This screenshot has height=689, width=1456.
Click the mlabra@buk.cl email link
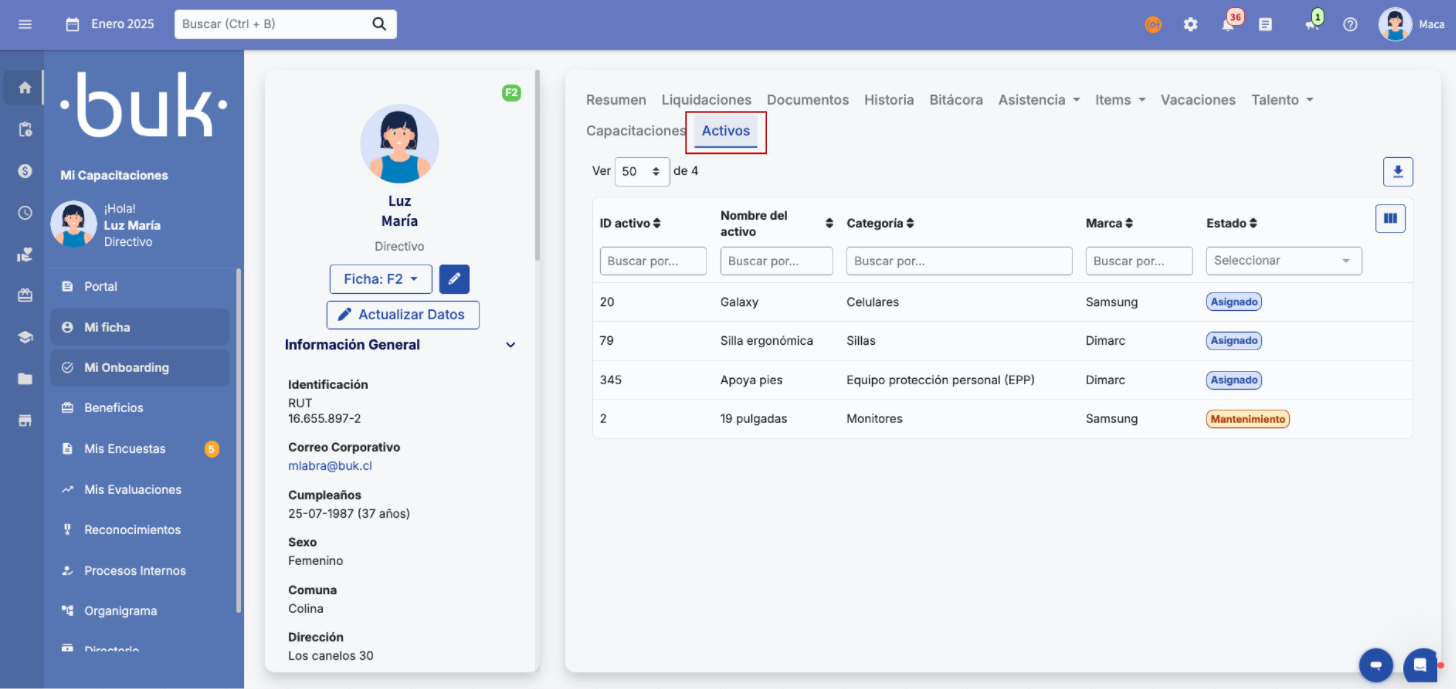pyautogui.click(x=330, y=466)
